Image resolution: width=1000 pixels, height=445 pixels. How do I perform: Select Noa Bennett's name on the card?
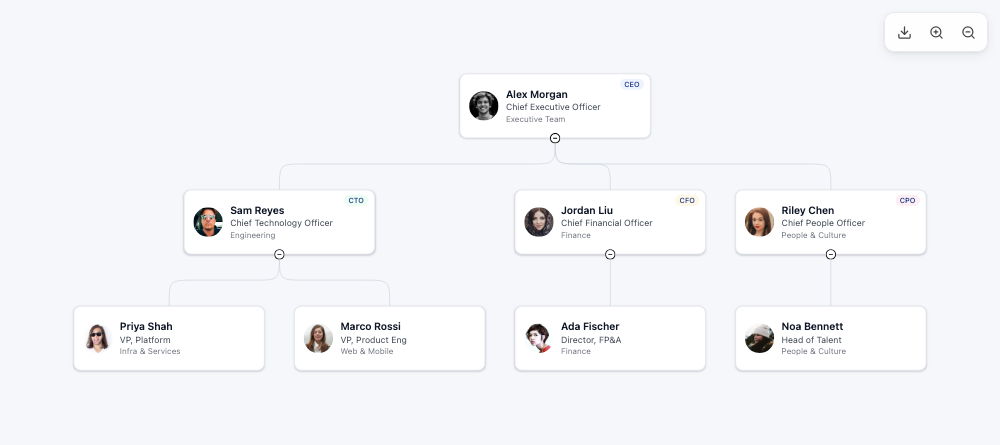pyautogui.click(x=812, y=327)
